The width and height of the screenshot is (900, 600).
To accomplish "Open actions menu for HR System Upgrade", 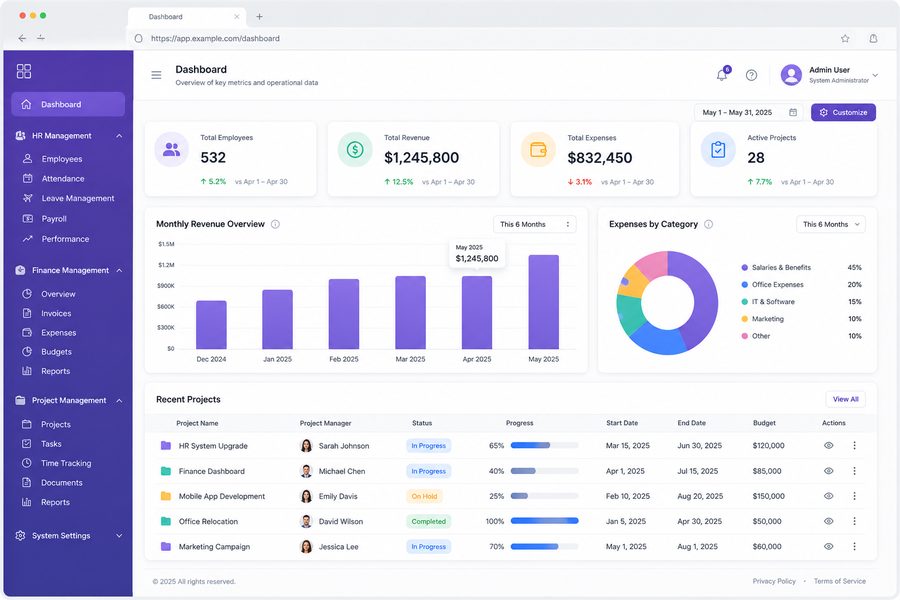I will (854, 446).
